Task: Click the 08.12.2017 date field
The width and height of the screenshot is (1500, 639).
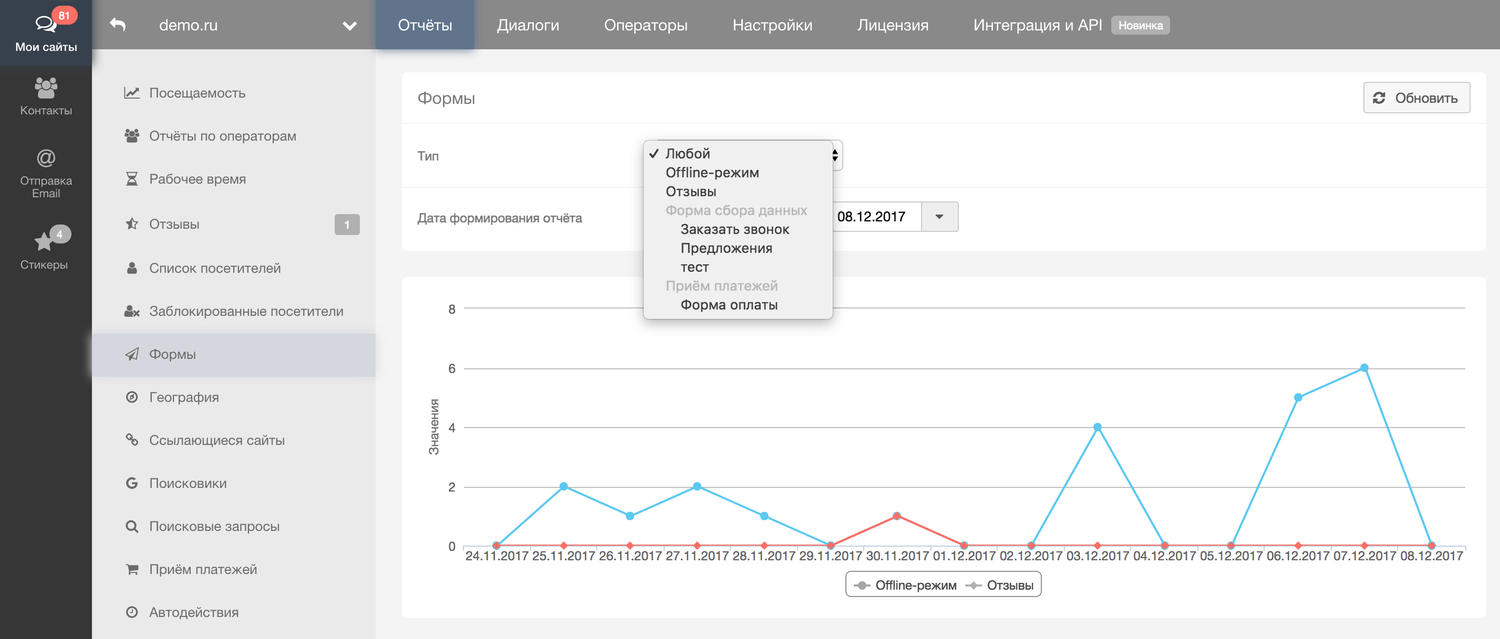Action: coord(876,217)
